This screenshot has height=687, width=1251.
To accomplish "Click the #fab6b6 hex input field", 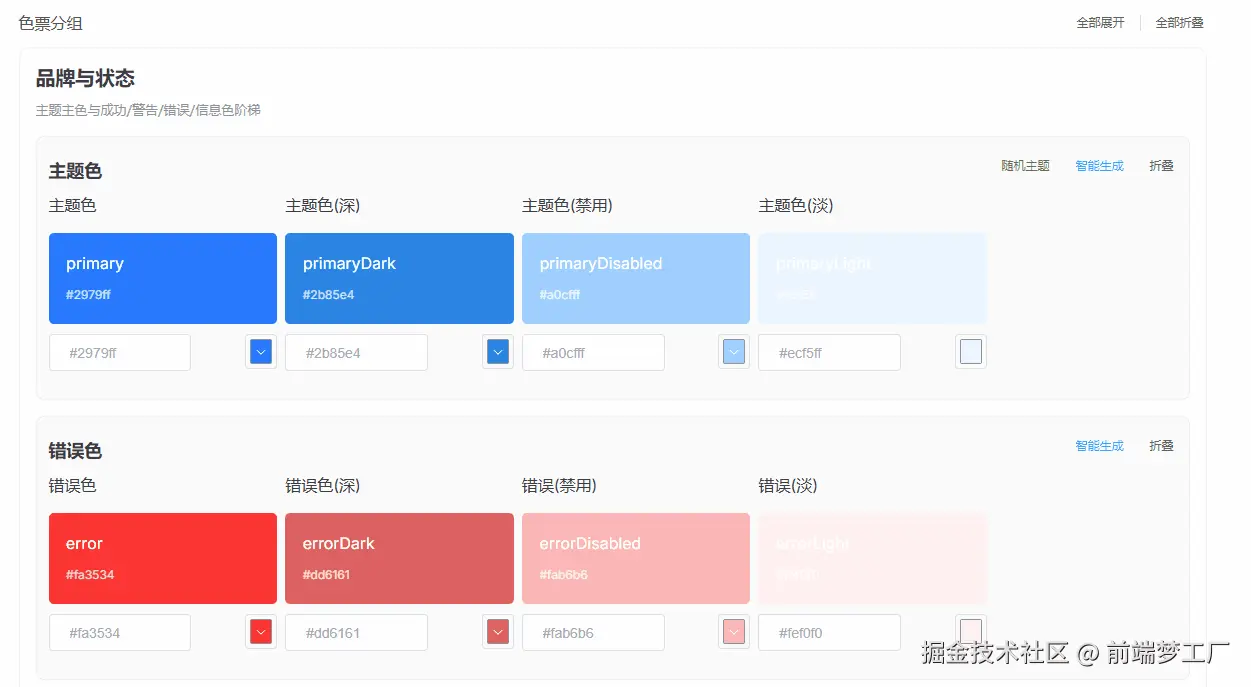I will (x=593, y=632).
